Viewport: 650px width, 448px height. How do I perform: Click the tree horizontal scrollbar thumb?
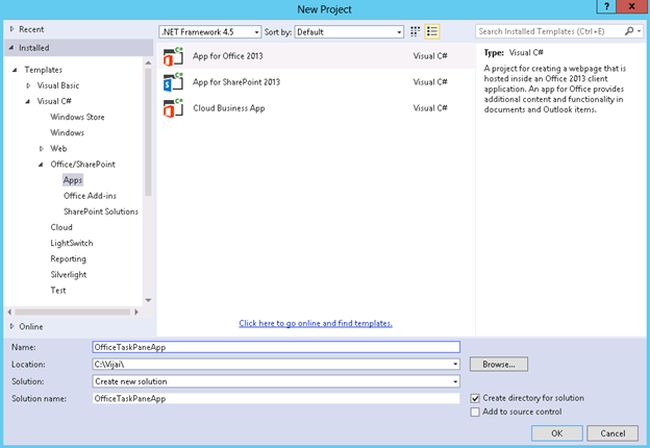[73, 312]
